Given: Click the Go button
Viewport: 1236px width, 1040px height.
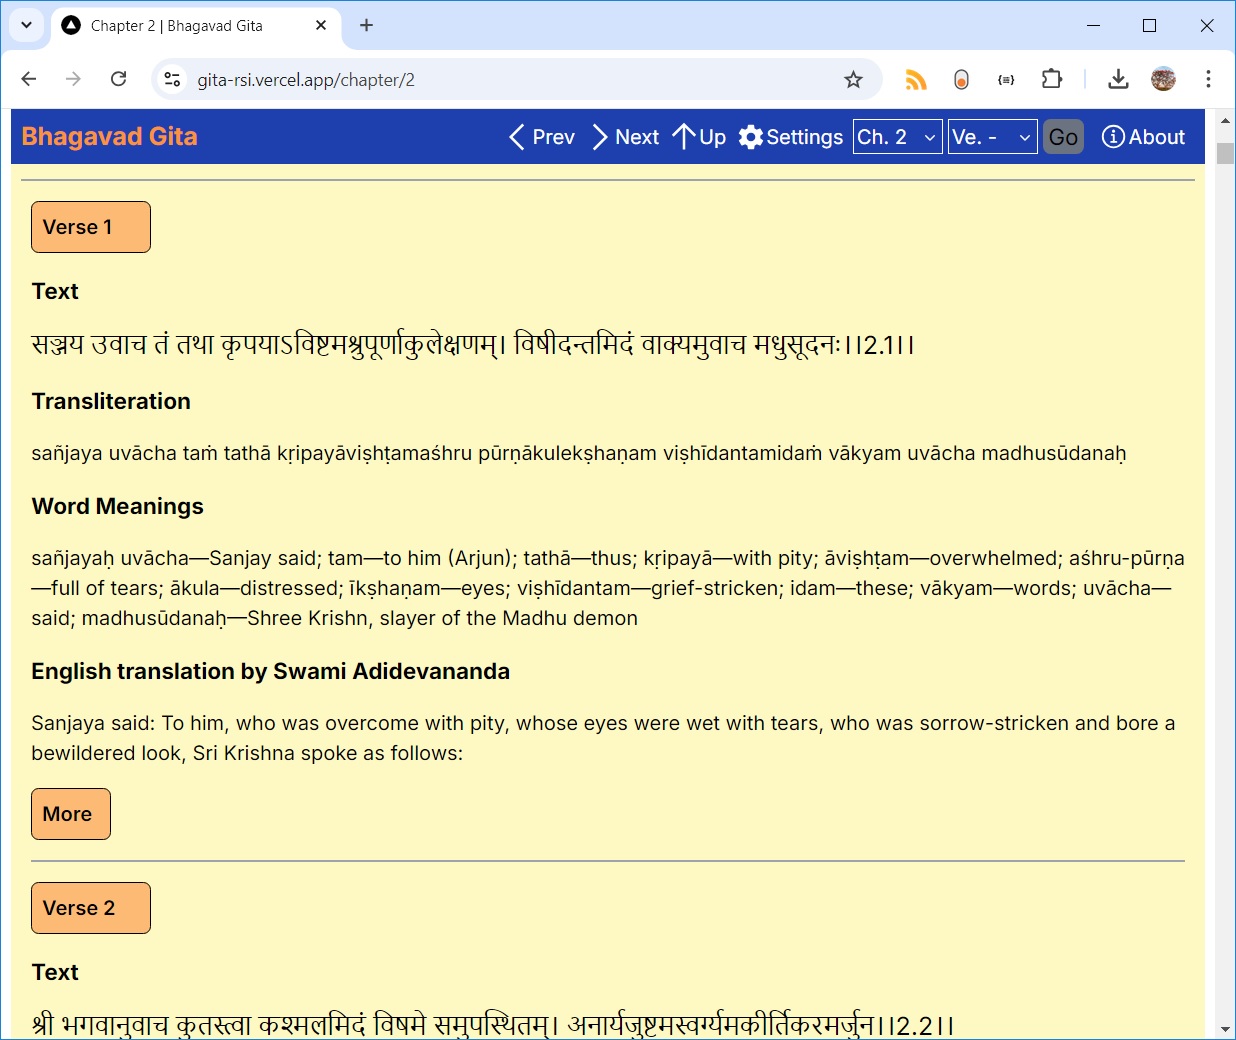Looking at the screenshot, I should pos(1063,137).
